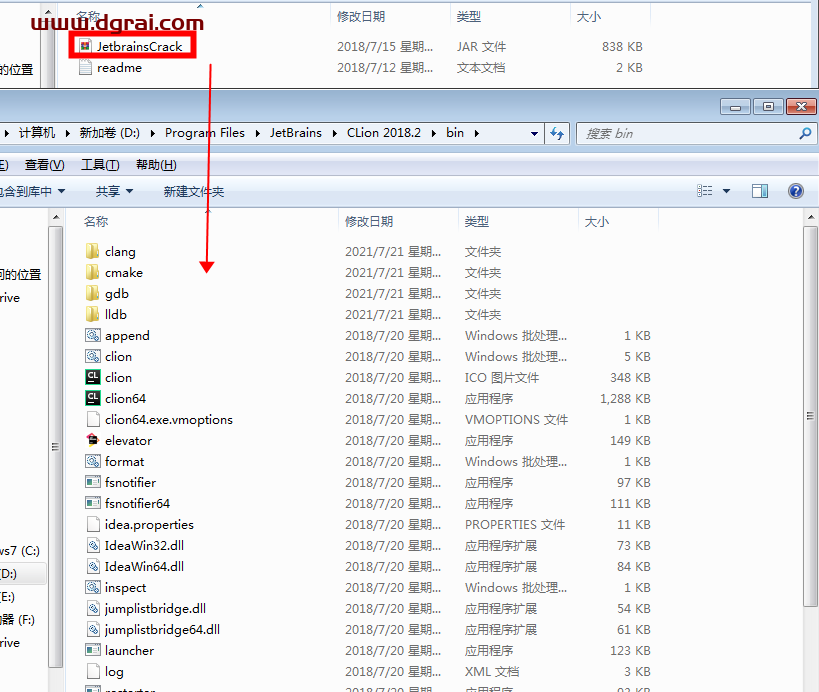Select the idea.properties file icon
819x692 pixels.
pos(93,524)
